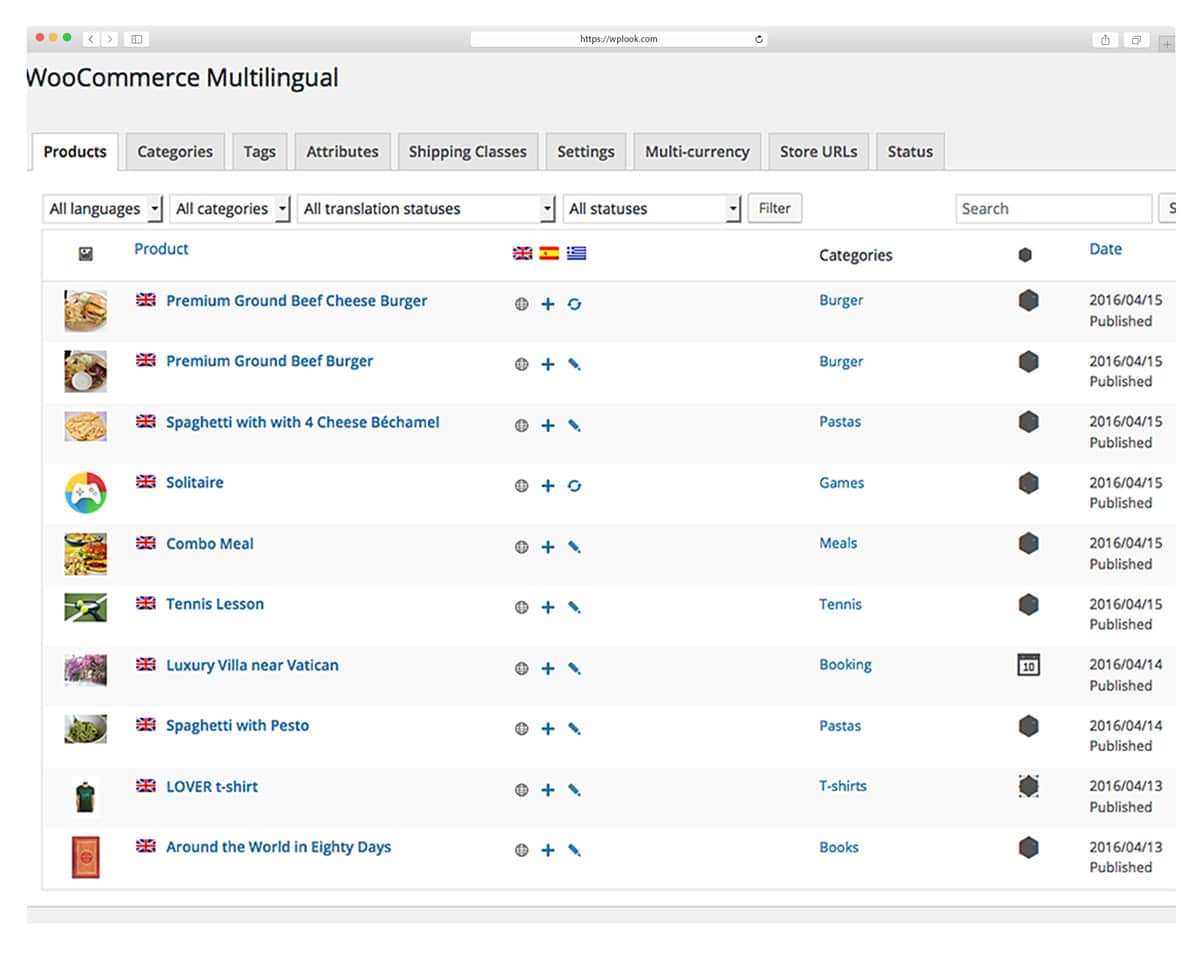This screenshot has width=1200, height=957.
Task: Sync translations for Solitaire
Action: [575, 486]
